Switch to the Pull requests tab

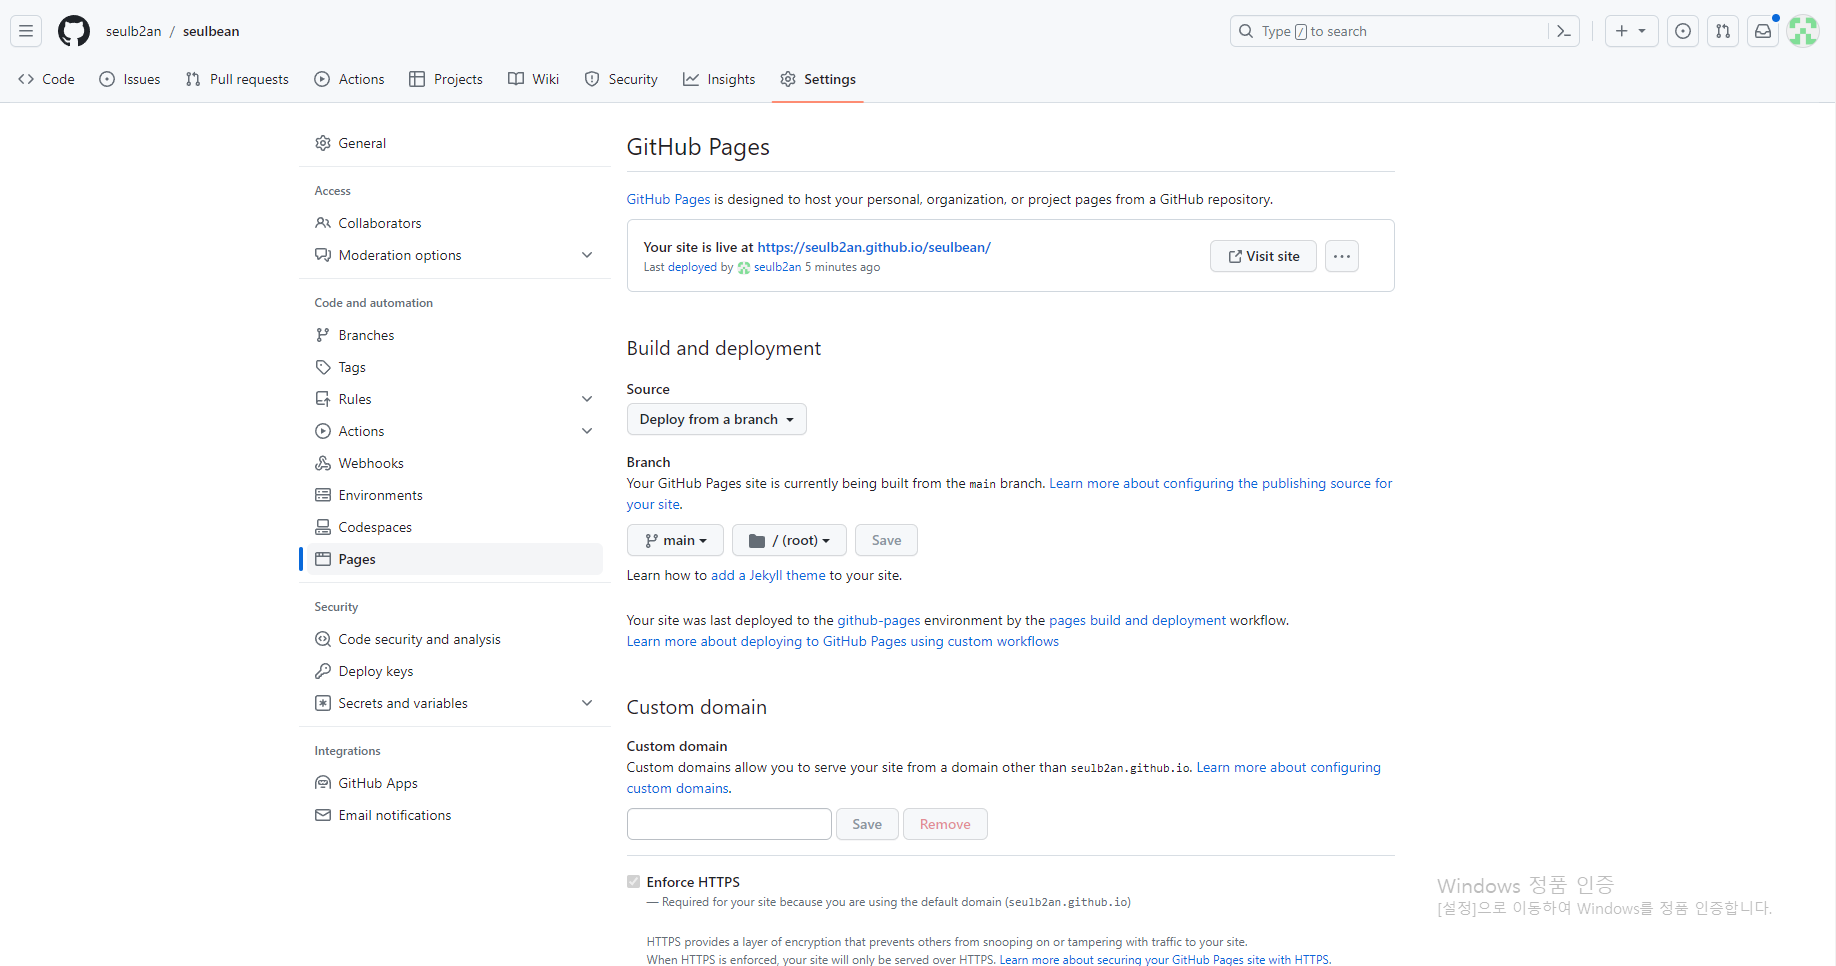pyautogui.click(x=237, y=79)
